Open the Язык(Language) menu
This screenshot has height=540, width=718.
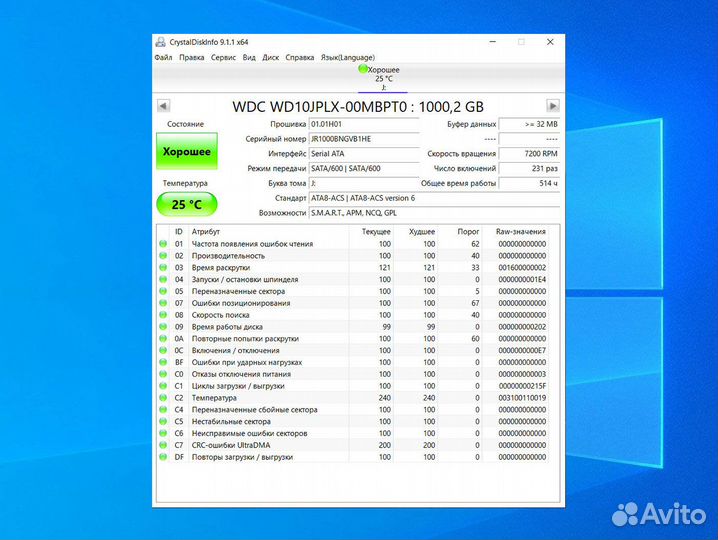348,57
